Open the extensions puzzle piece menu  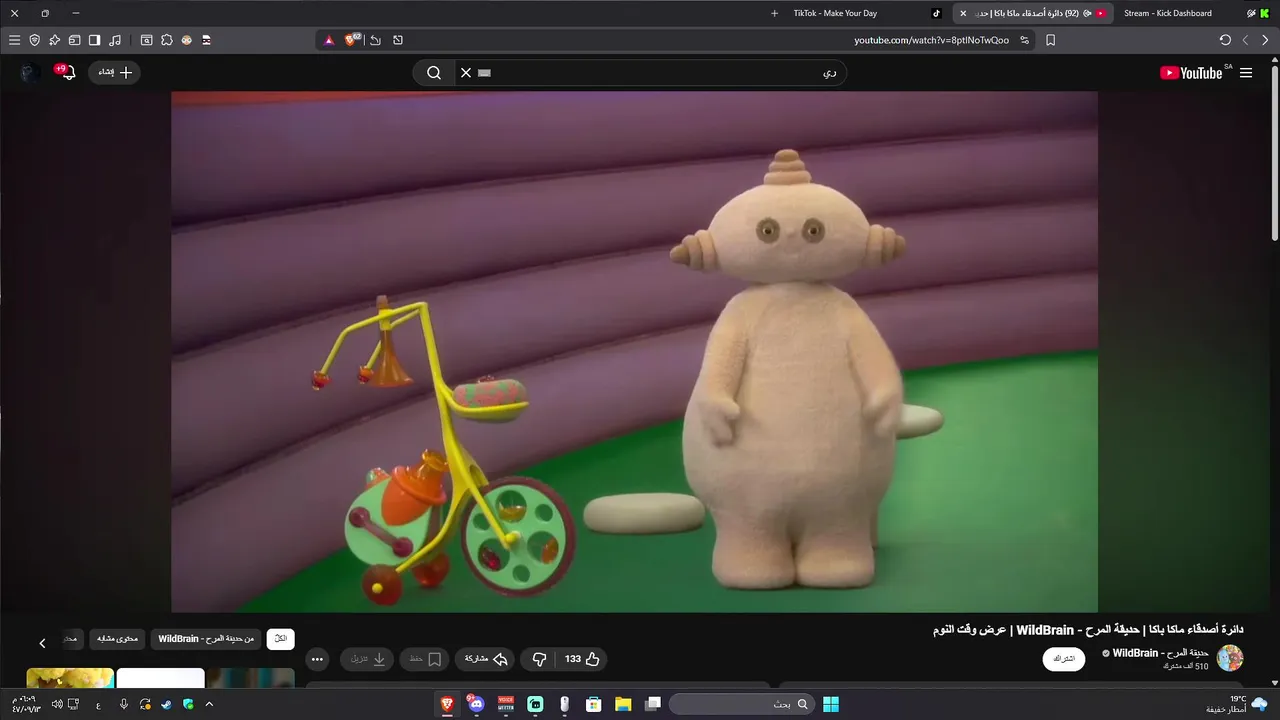pyautogui.click(x=166, y=40)
